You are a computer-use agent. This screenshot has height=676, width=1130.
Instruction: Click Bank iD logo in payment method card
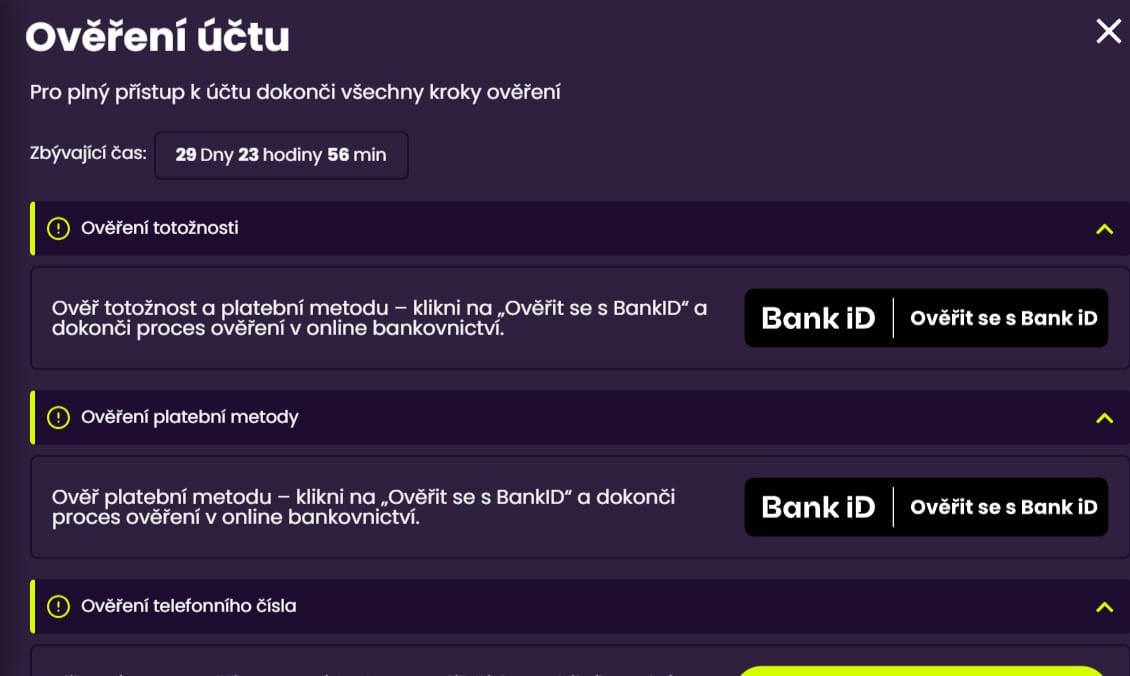point(818,507)
